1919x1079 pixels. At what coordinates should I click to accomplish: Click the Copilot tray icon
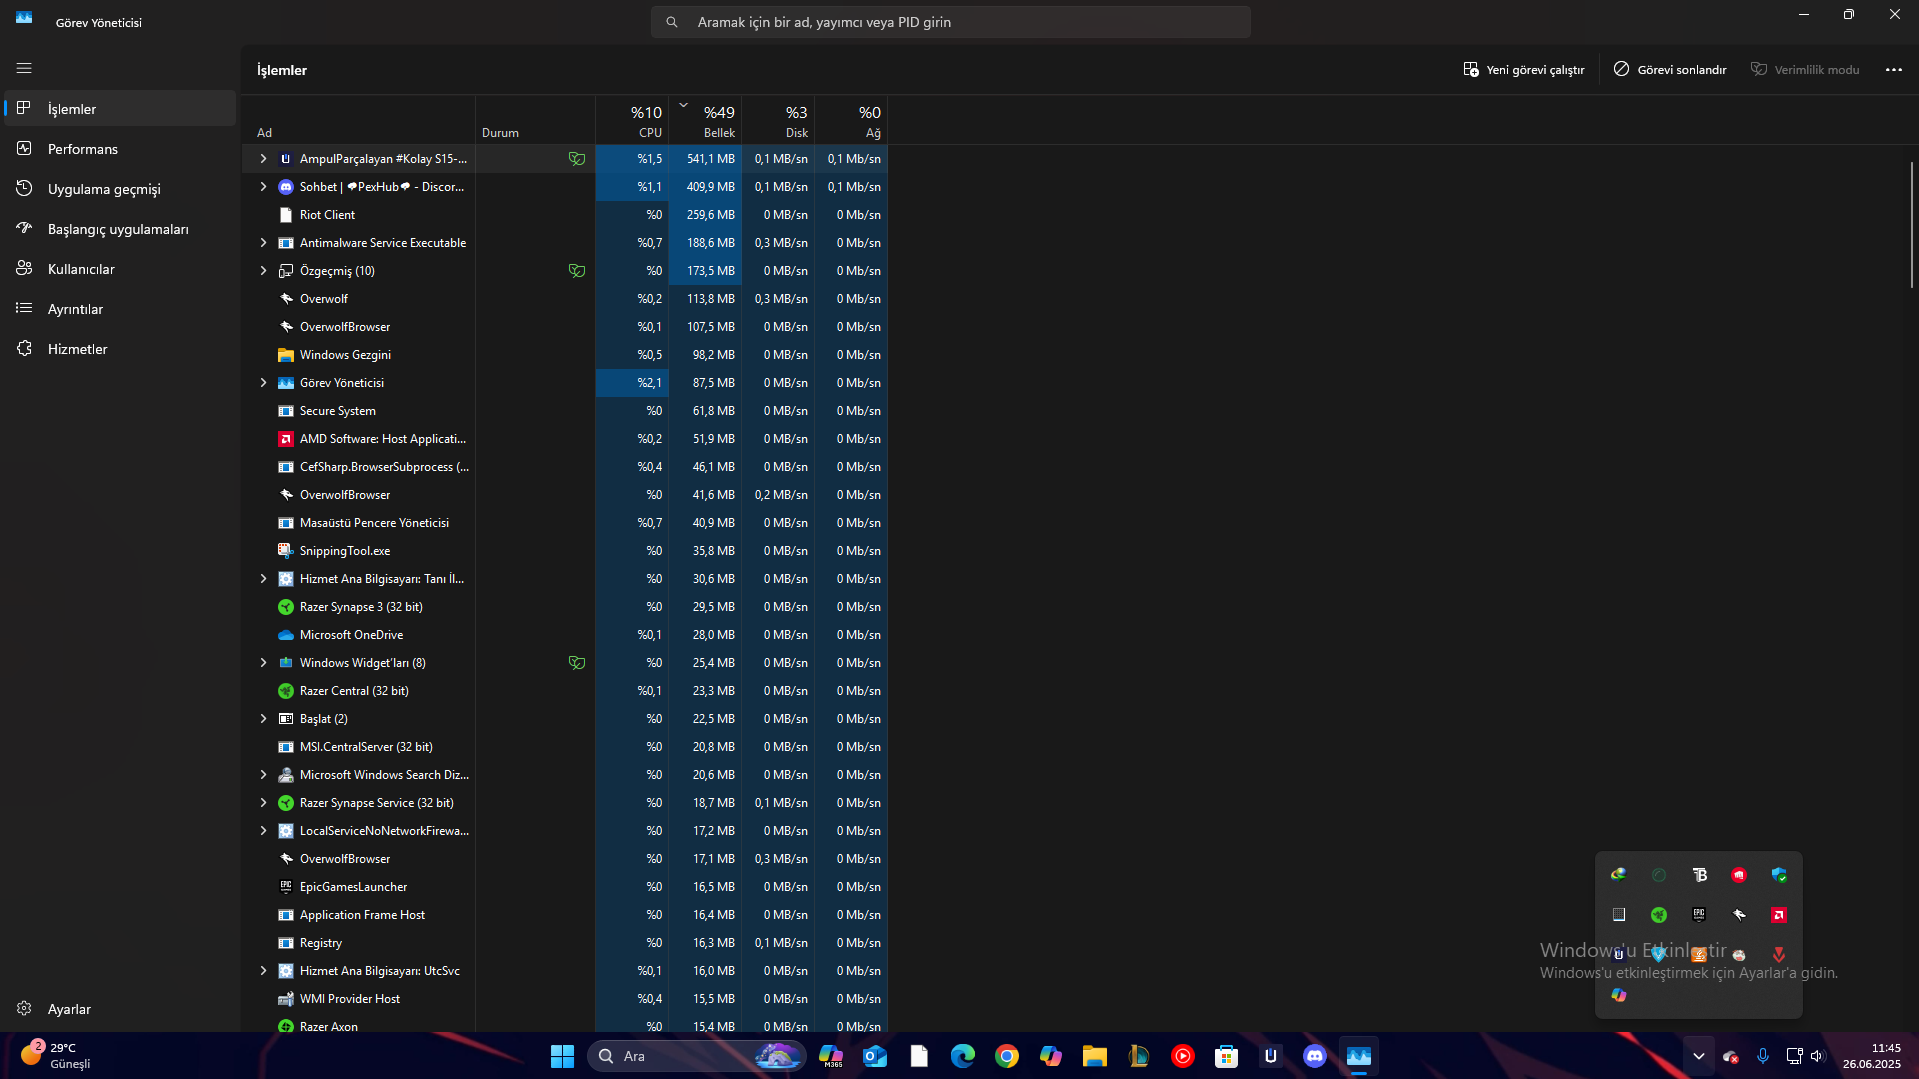click(1618, 995)
